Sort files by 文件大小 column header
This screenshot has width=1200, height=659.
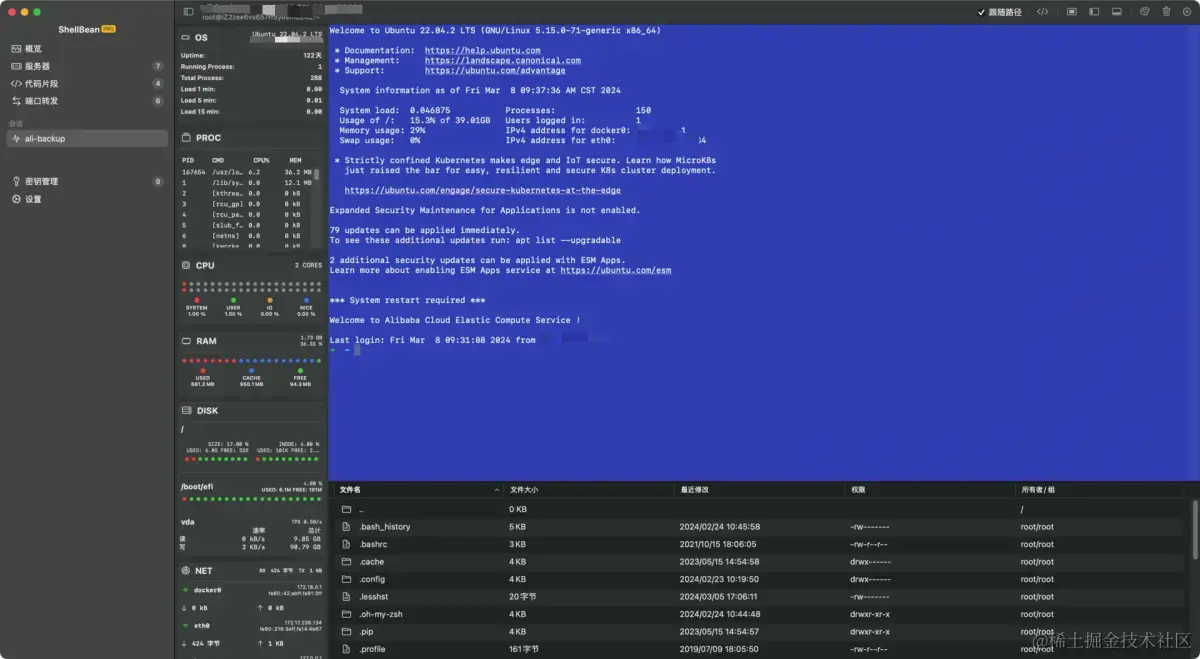click(x=590, y=490)
